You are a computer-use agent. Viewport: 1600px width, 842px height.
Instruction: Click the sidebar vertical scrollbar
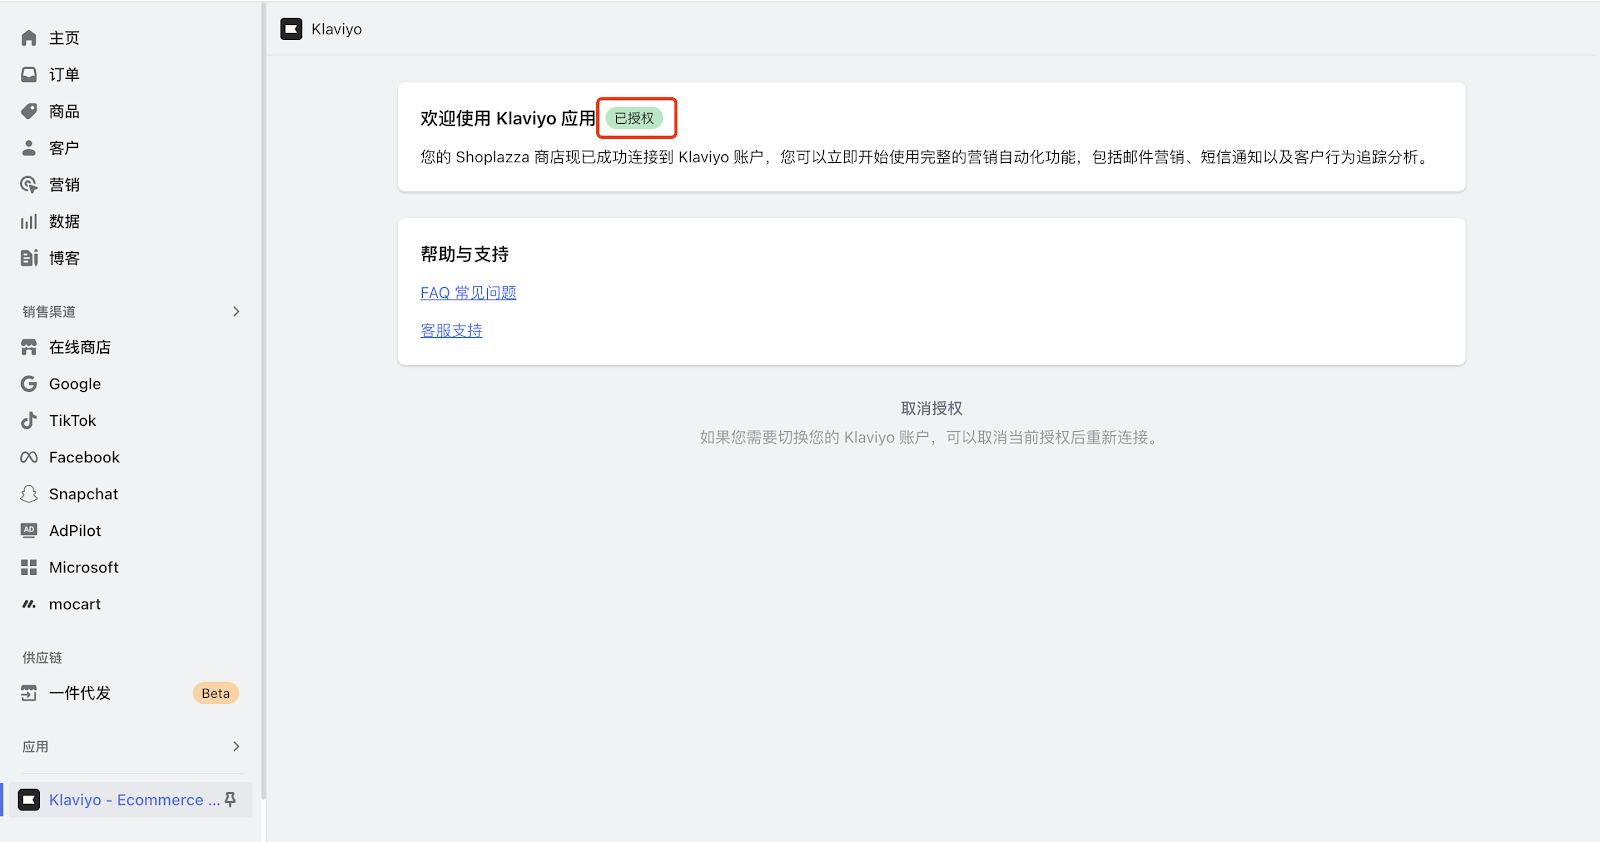point(263,400)
